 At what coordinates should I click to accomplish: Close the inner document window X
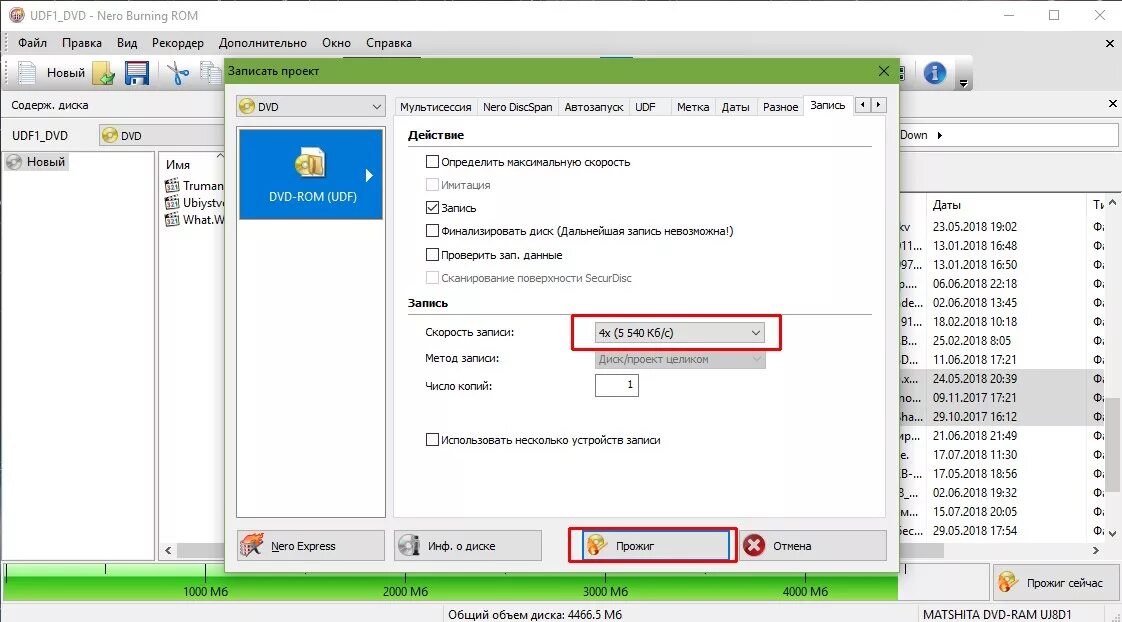pos(1110,44)
